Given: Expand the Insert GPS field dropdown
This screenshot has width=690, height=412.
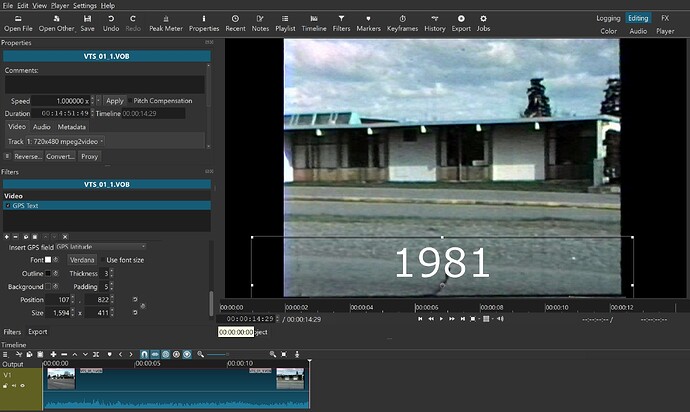Looking at the screenshot, I should 101,247.
